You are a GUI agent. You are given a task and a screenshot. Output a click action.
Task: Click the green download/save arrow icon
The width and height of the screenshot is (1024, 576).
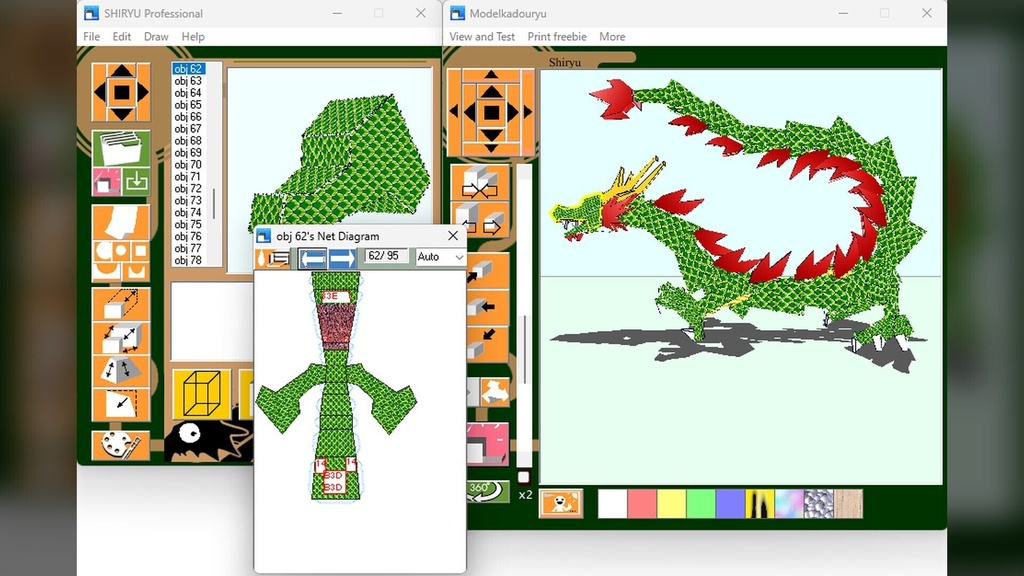click(136, 181)
